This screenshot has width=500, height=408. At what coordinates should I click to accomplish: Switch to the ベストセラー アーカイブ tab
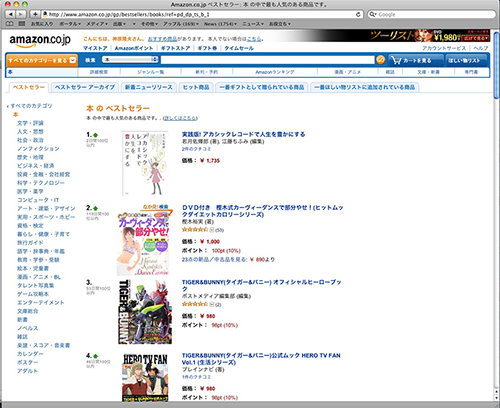point(85,87)
